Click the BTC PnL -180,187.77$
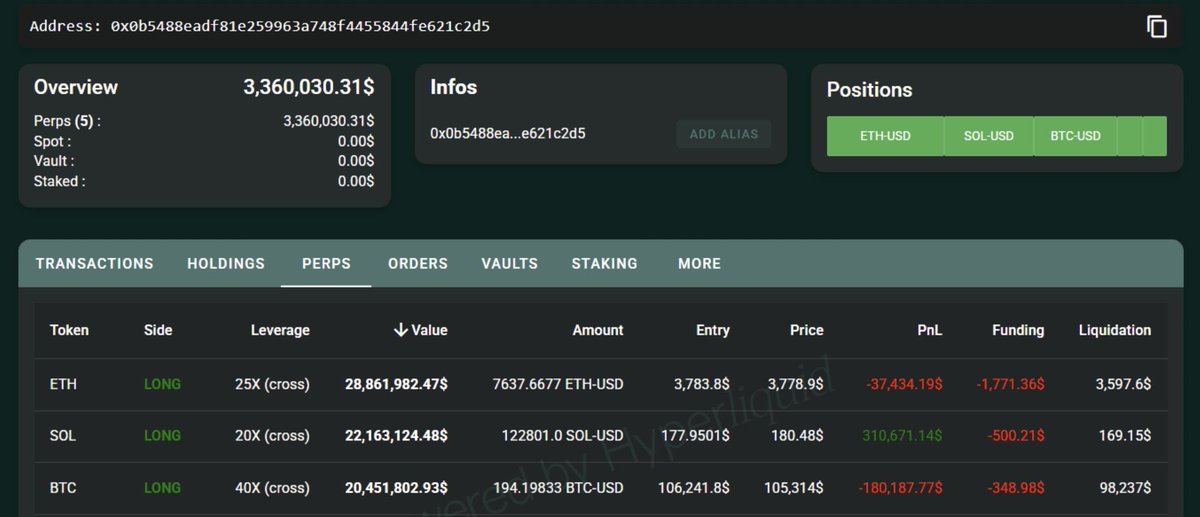1200x517 pixels. (900, 487)
